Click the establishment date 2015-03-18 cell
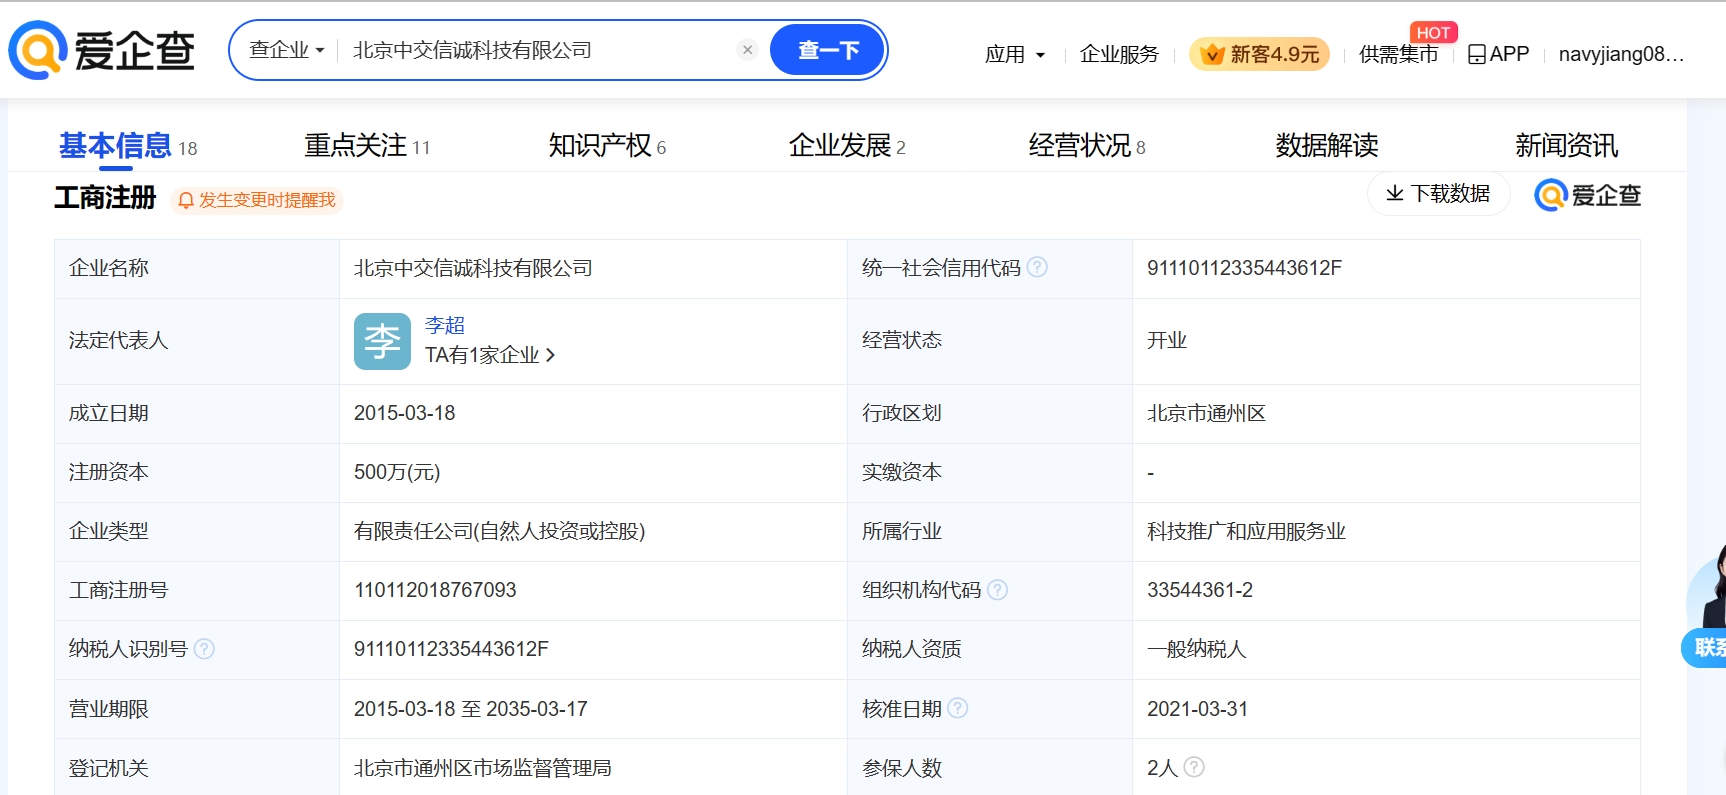 point(405,413)
